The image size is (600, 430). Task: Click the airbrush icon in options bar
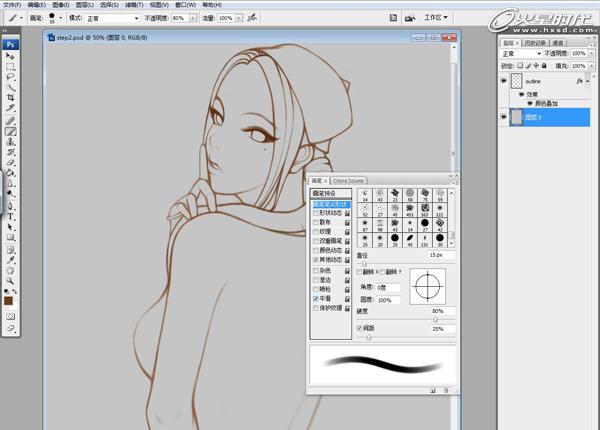(x=252, y=18)
